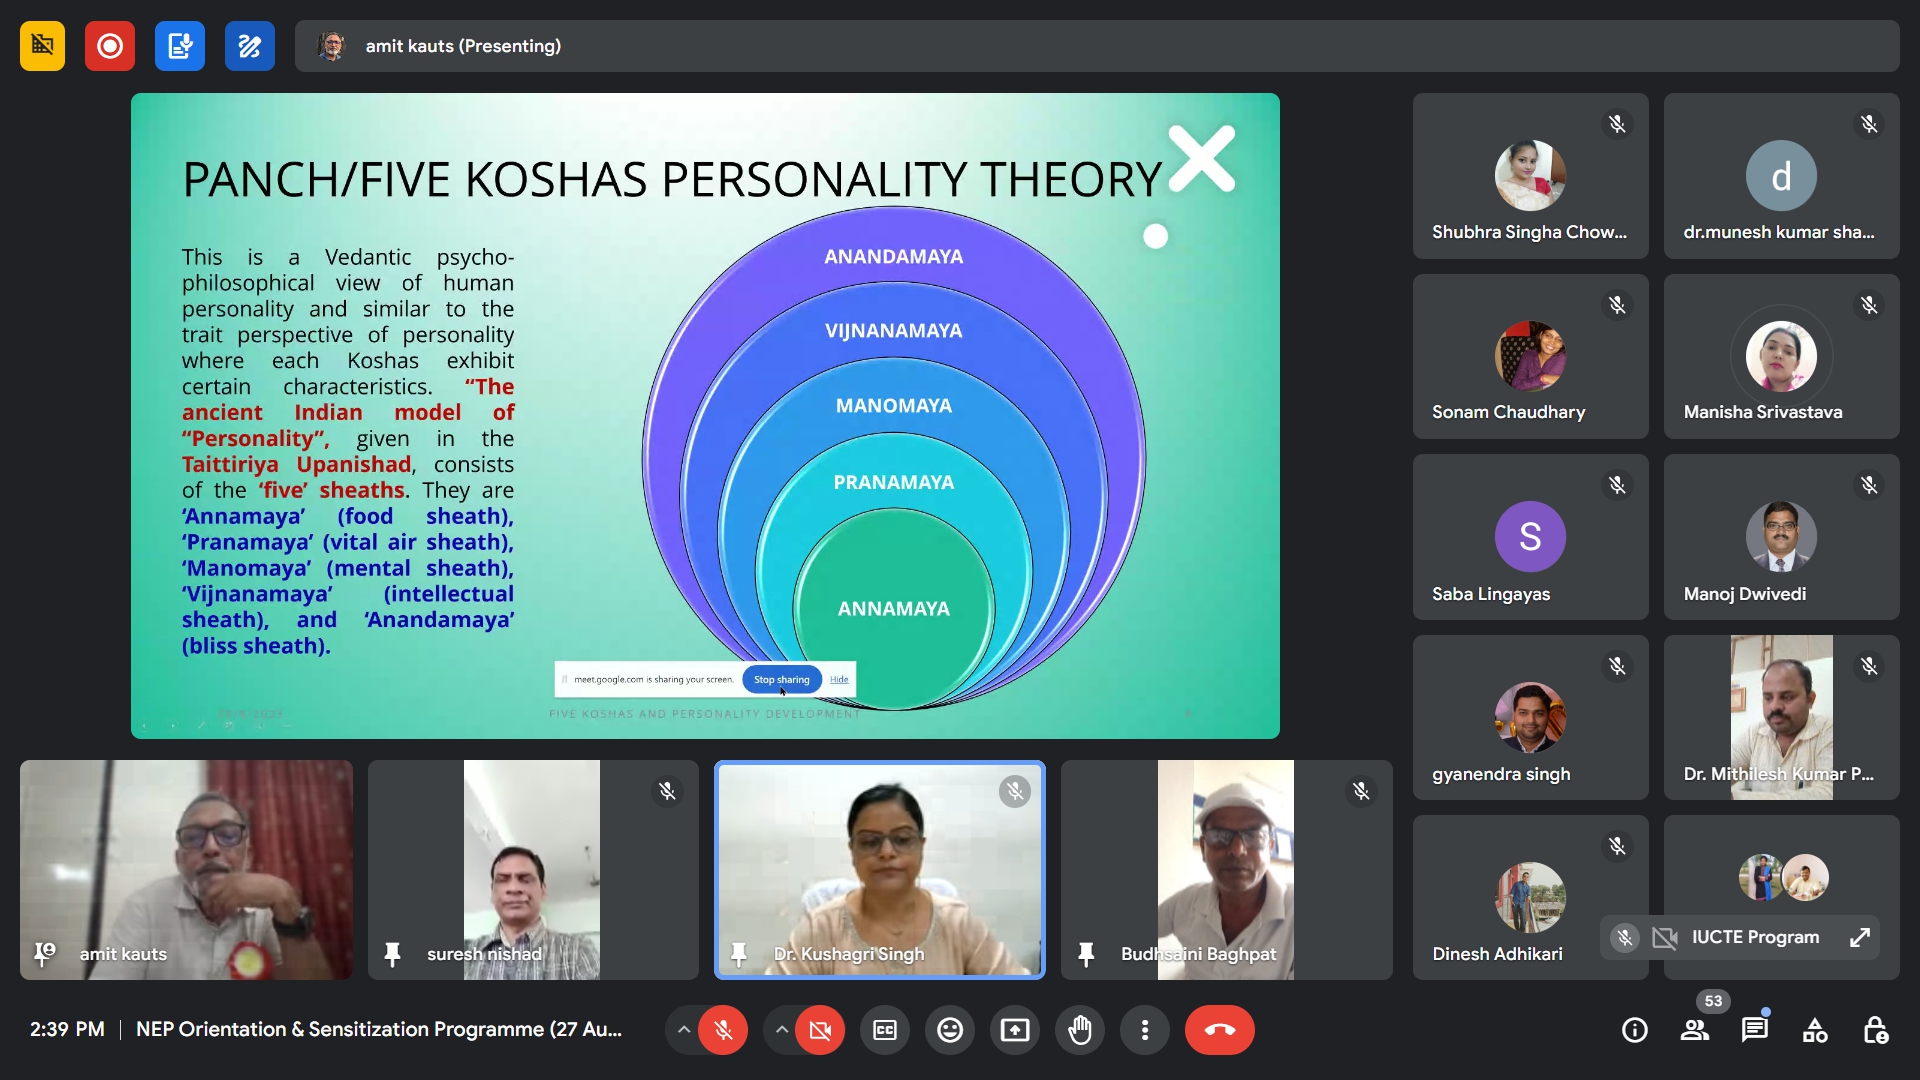The image size is (1920, 1080).
Task: Open more options three-dot menu
Action: [1145, 1030]
